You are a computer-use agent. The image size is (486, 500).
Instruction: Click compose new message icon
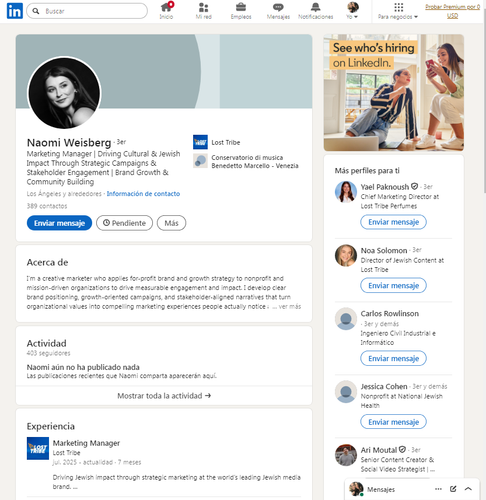click(453, 489)
